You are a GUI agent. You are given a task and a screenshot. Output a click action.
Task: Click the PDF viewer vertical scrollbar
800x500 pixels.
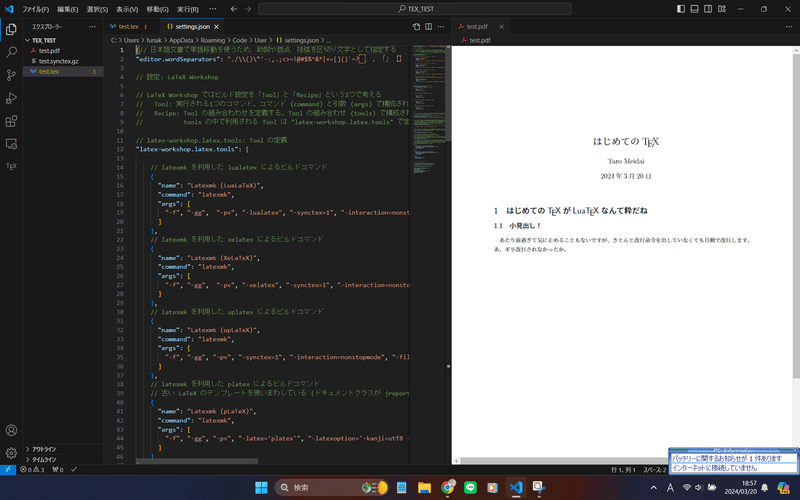click(796, 214)
